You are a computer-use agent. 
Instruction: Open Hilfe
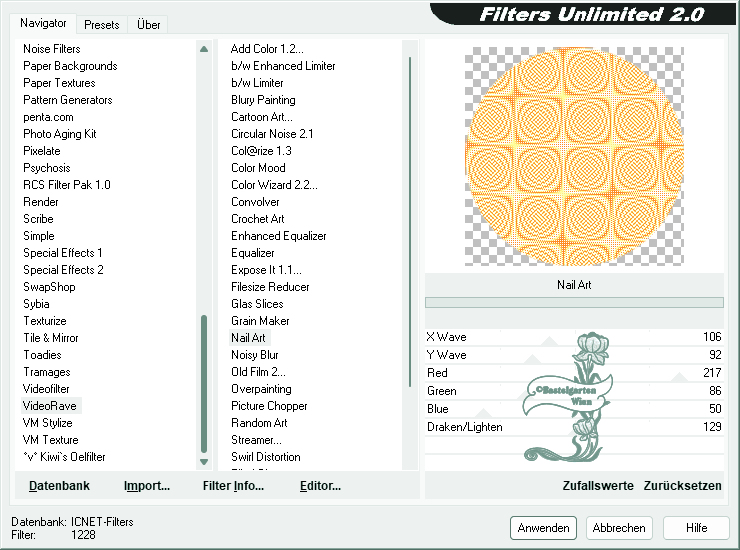click(x=696, y=528)
